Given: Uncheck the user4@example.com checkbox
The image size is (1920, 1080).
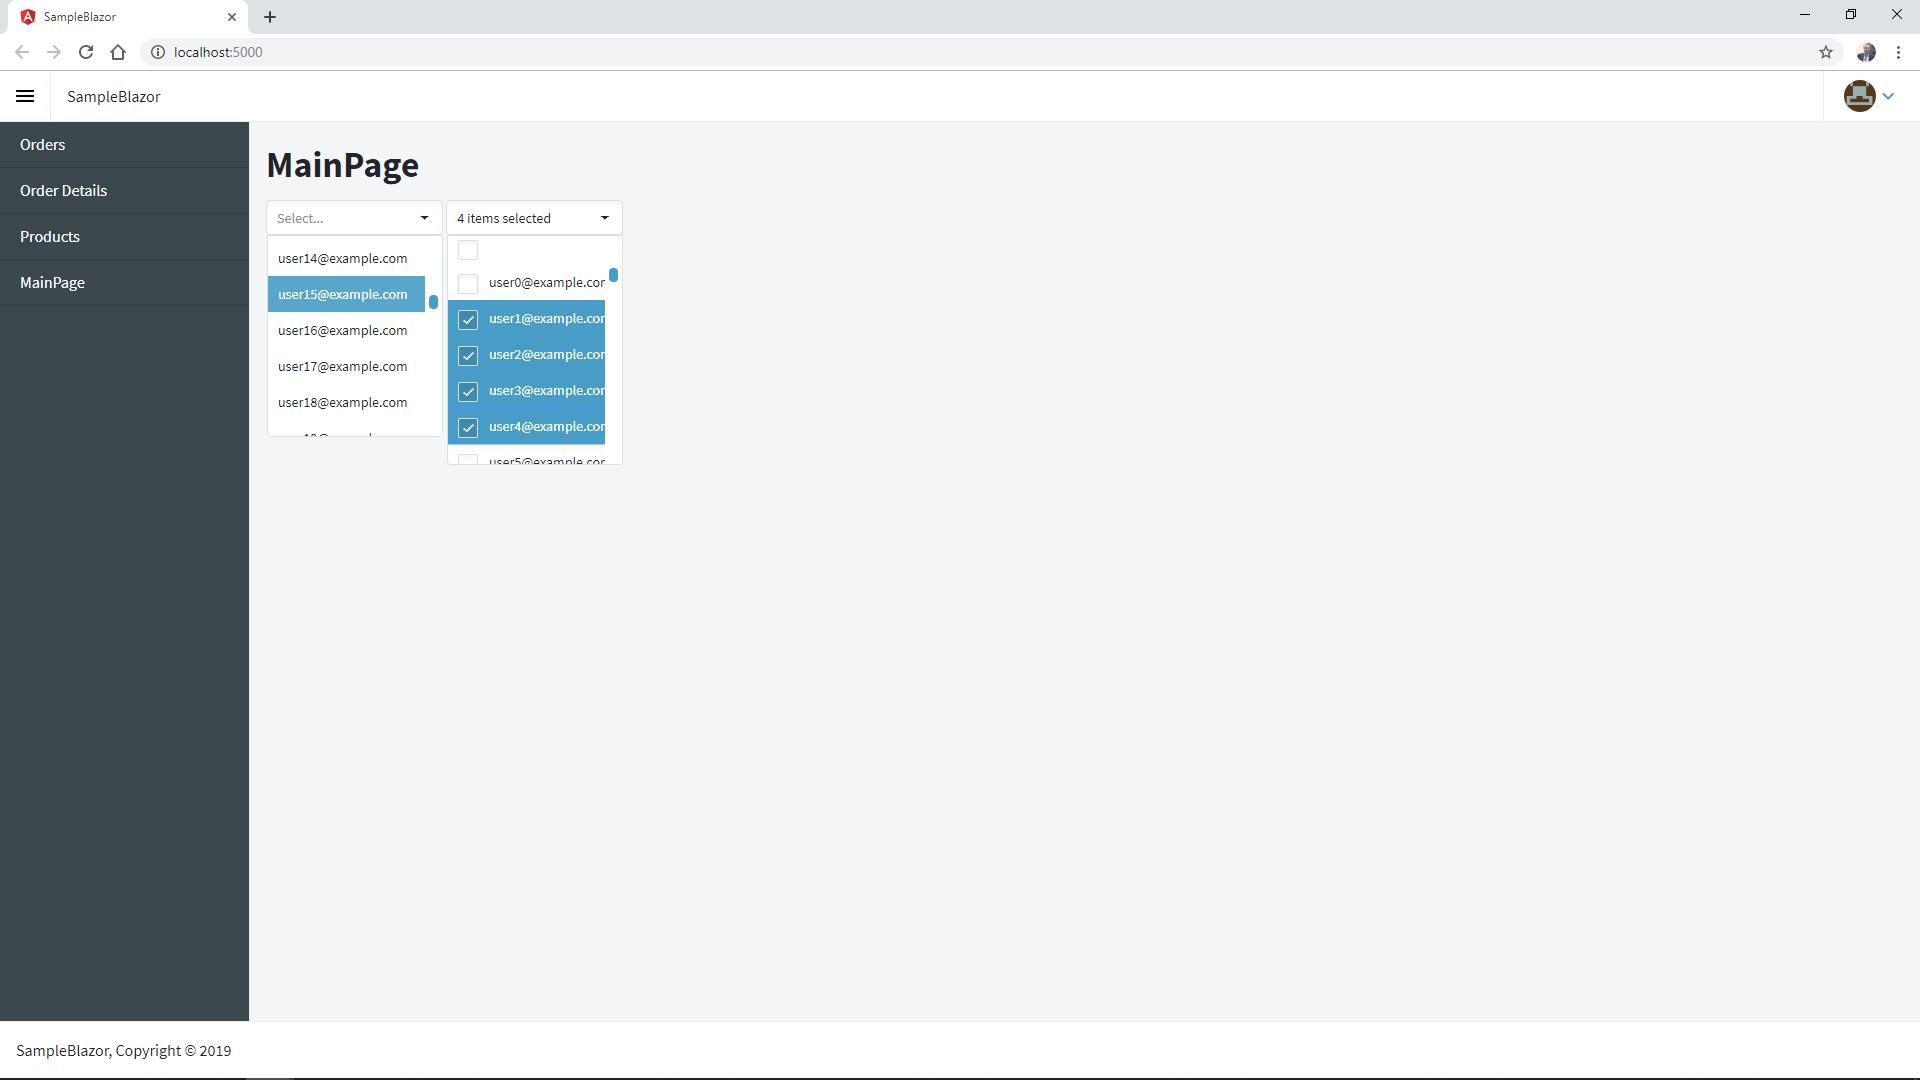Looking at the screenshot, I should click(468, 428).
